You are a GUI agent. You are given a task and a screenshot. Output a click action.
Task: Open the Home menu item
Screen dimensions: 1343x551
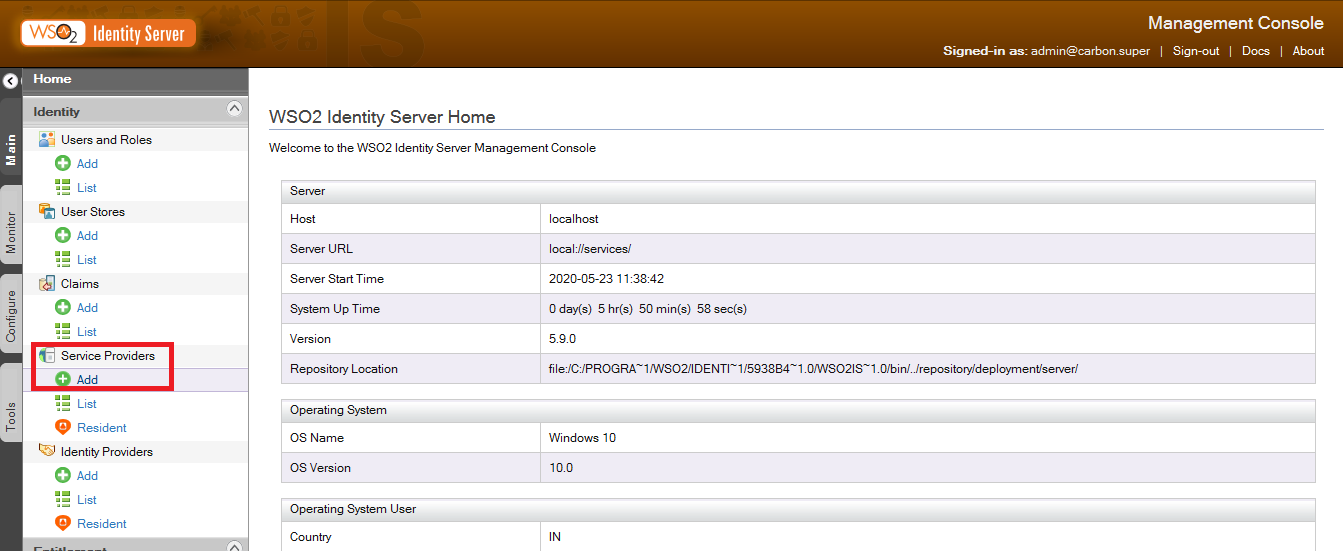[53, 79]
